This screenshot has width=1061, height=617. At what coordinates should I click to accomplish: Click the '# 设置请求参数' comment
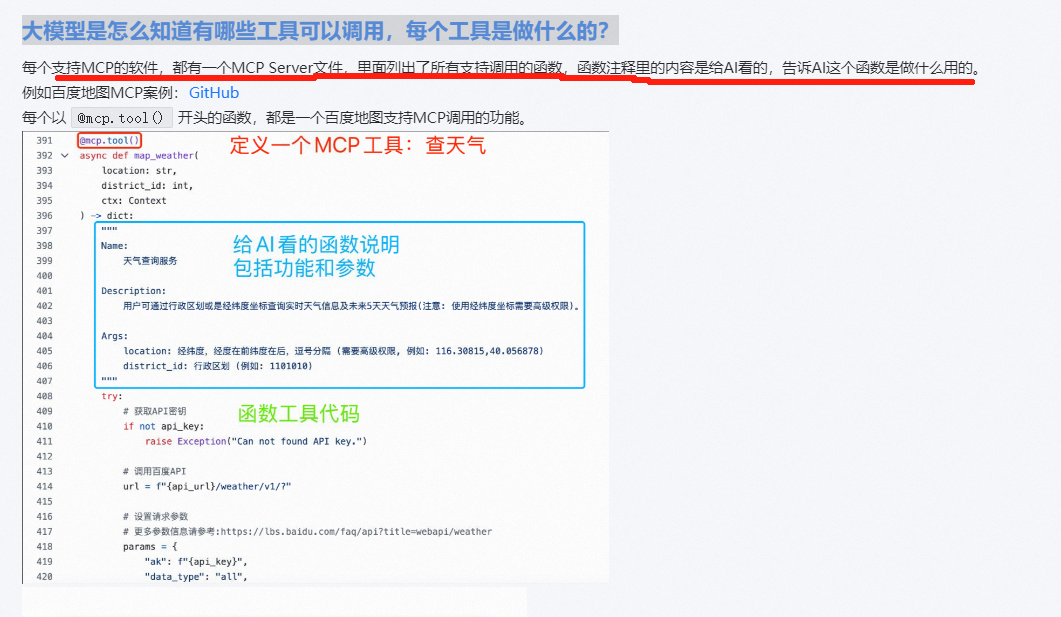(156, 516)
